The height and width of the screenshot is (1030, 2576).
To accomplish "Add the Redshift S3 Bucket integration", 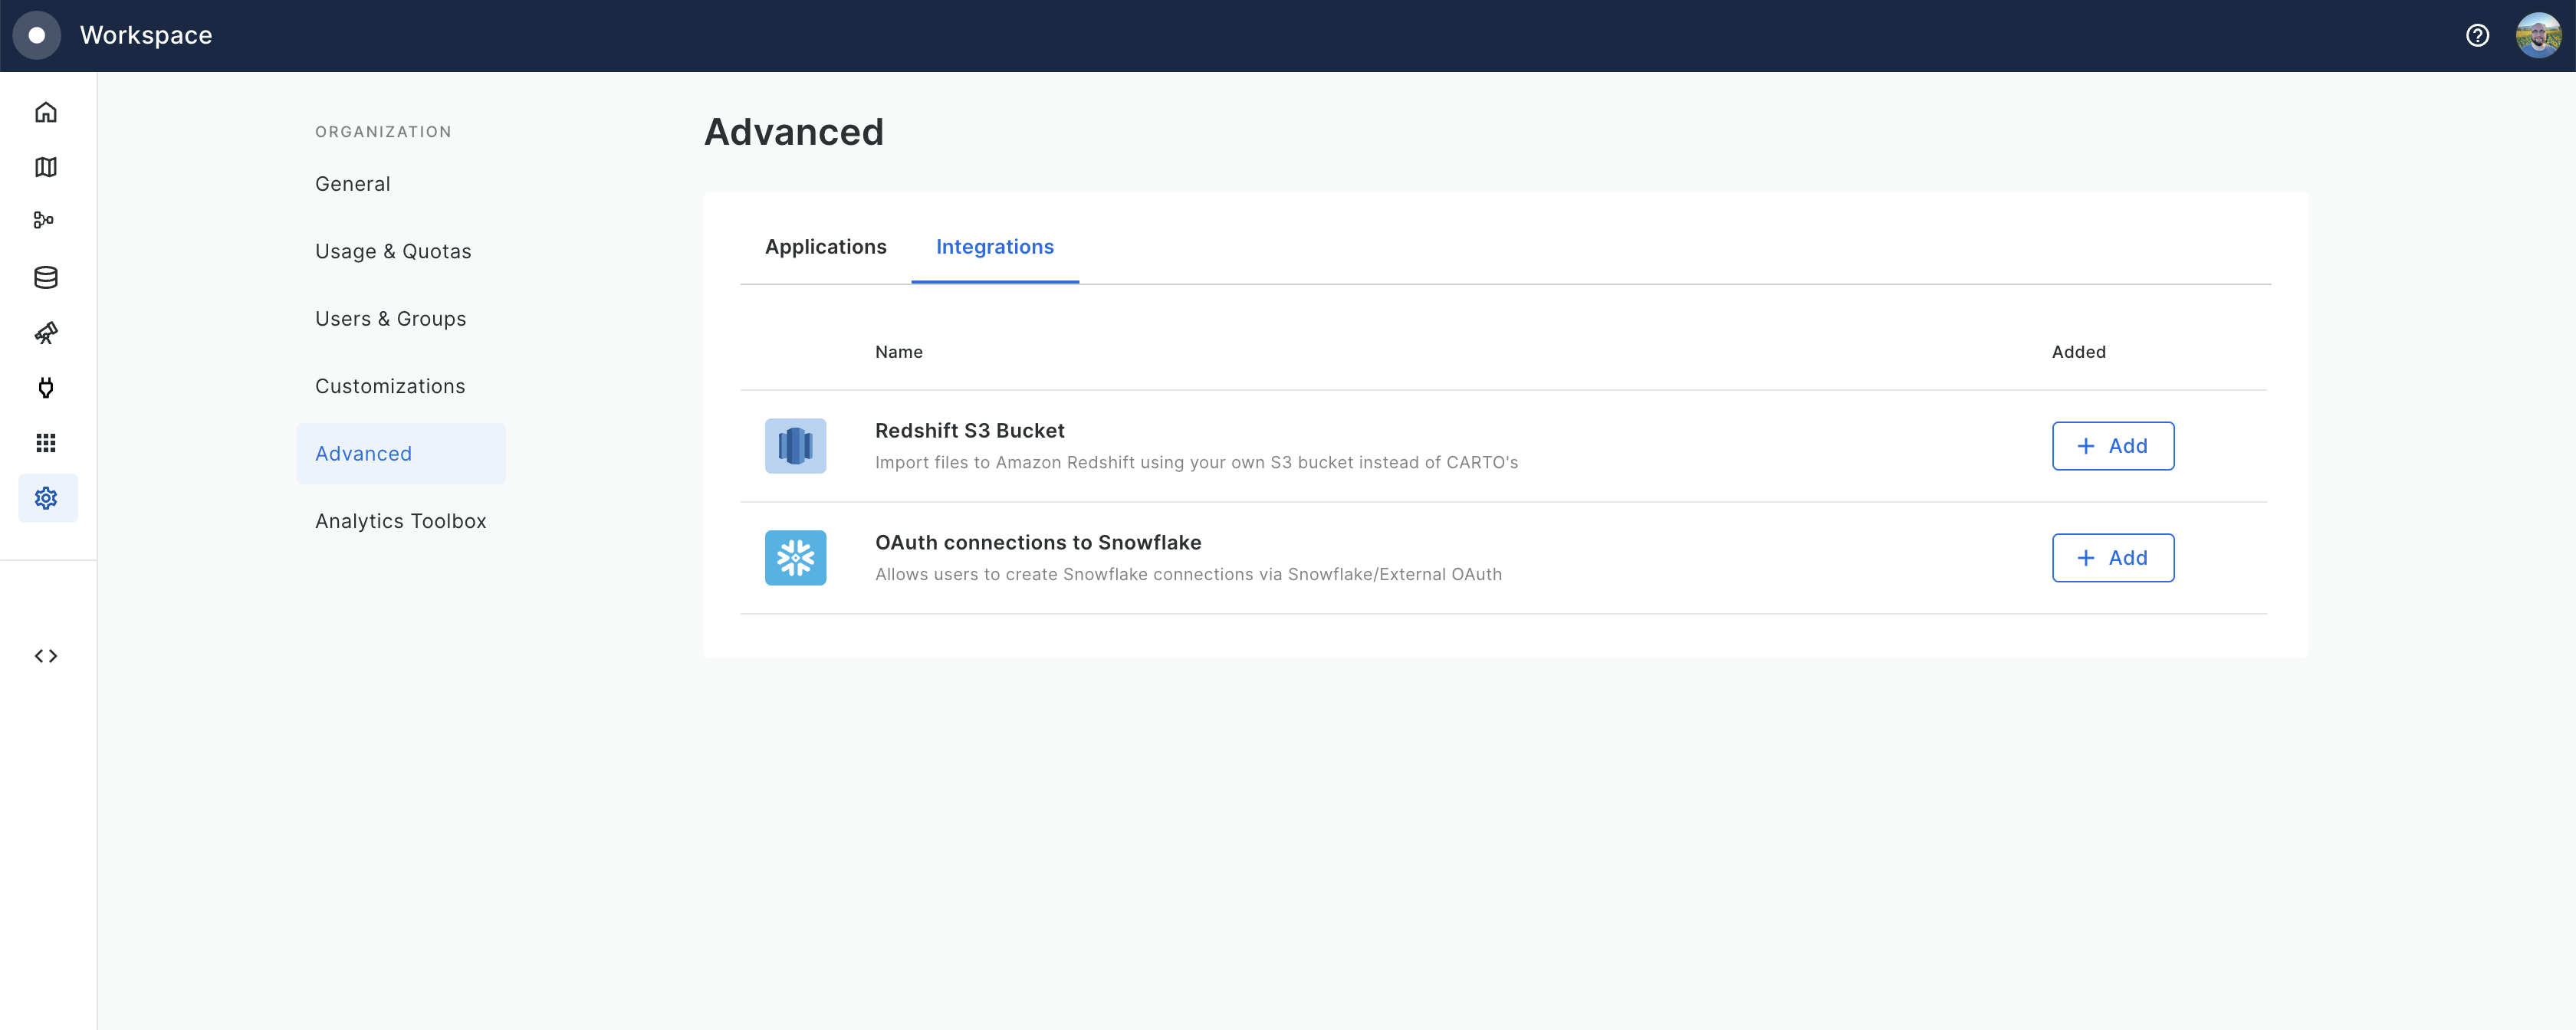I will pyautogui.click(x=2112, y=446).
